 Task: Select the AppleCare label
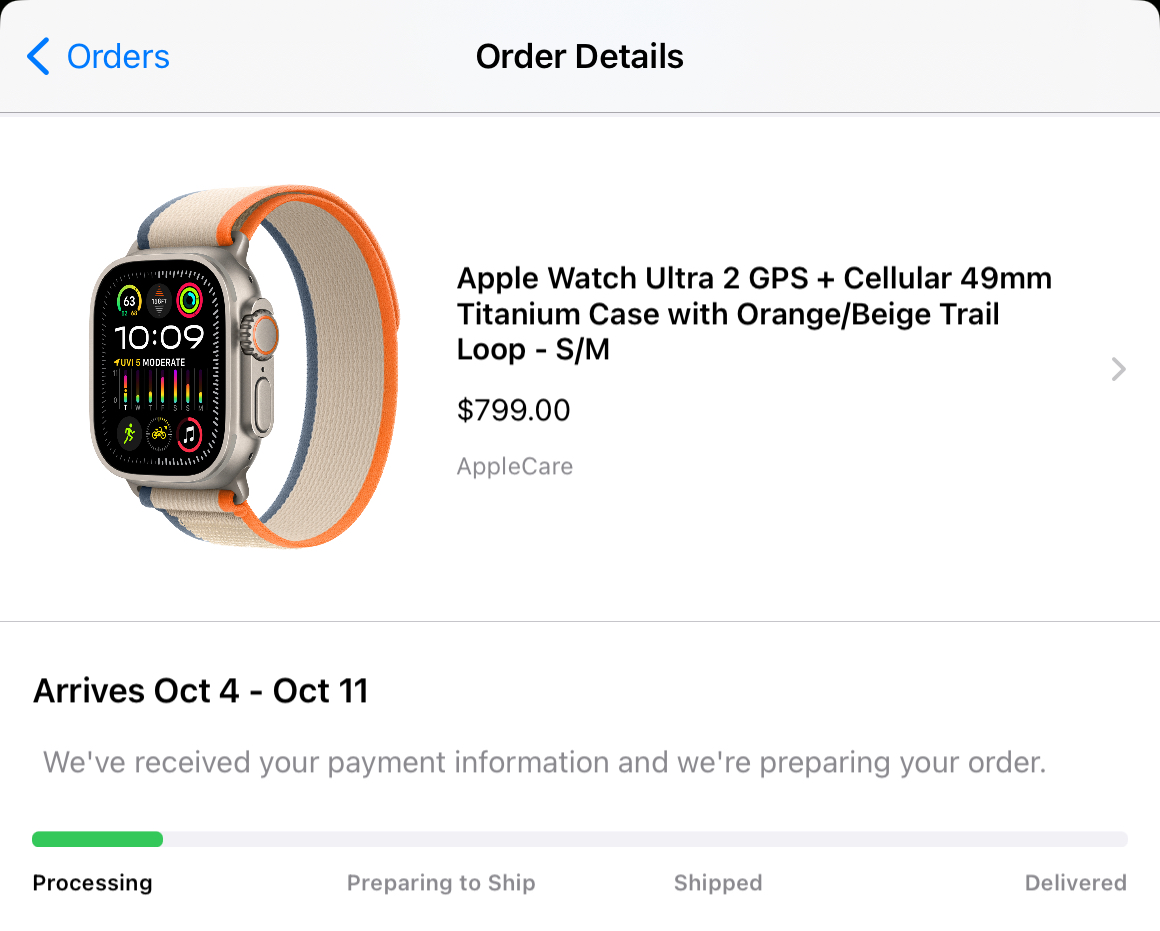(514, 466)
